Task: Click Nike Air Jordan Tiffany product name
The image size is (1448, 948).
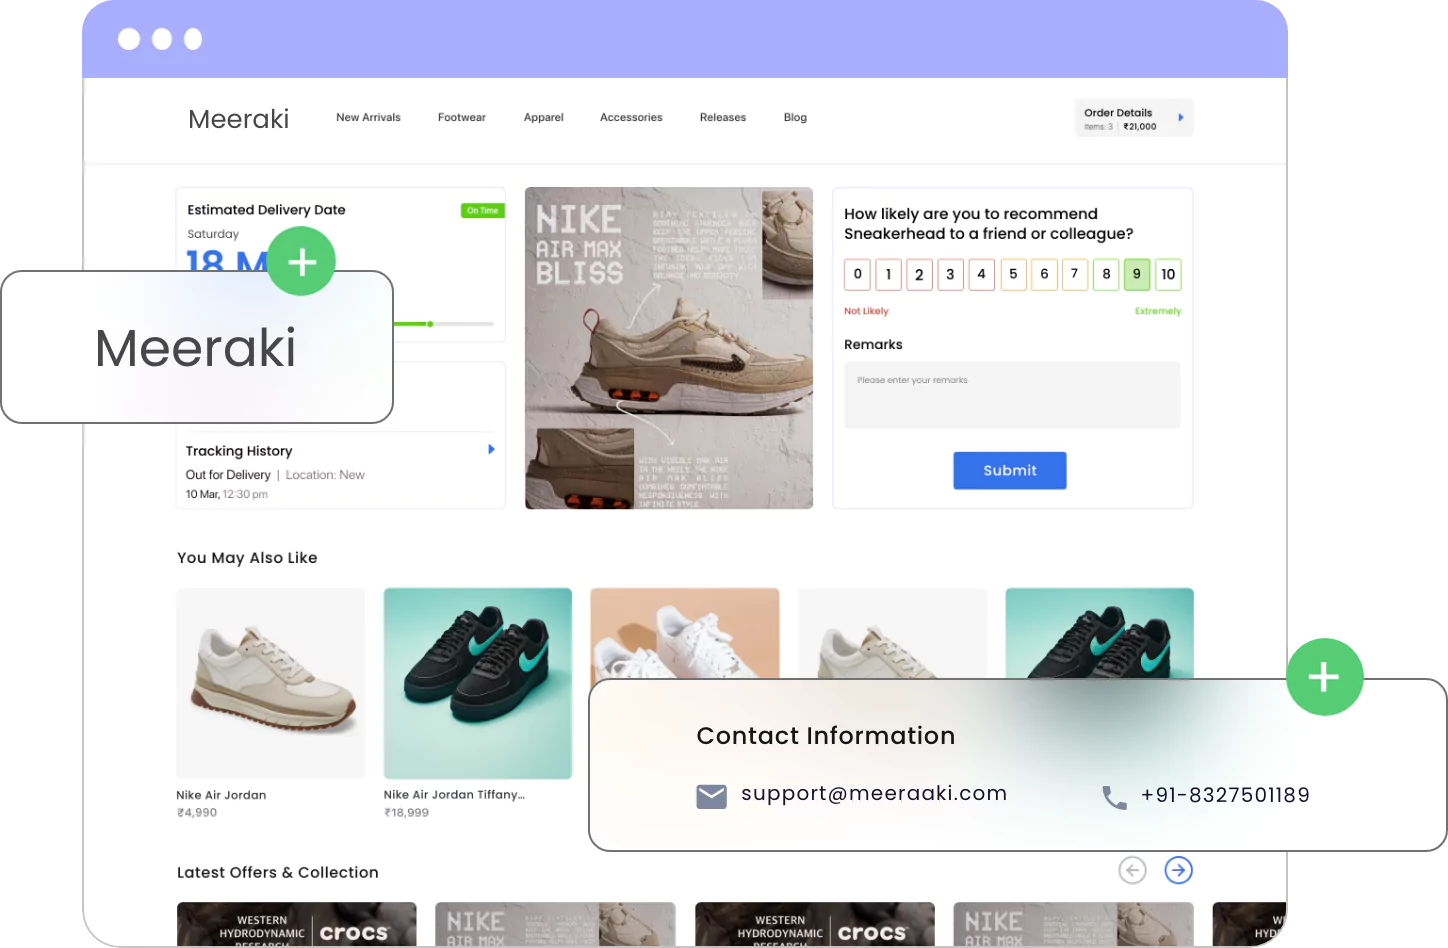Action: click(454, 795)
